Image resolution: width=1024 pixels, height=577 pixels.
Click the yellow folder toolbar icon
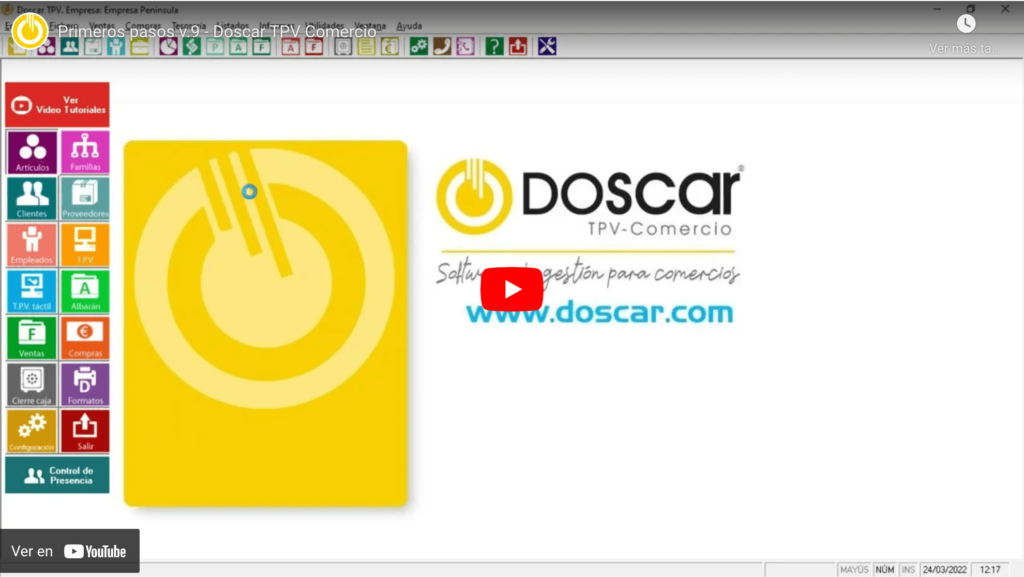click(140, 47)
